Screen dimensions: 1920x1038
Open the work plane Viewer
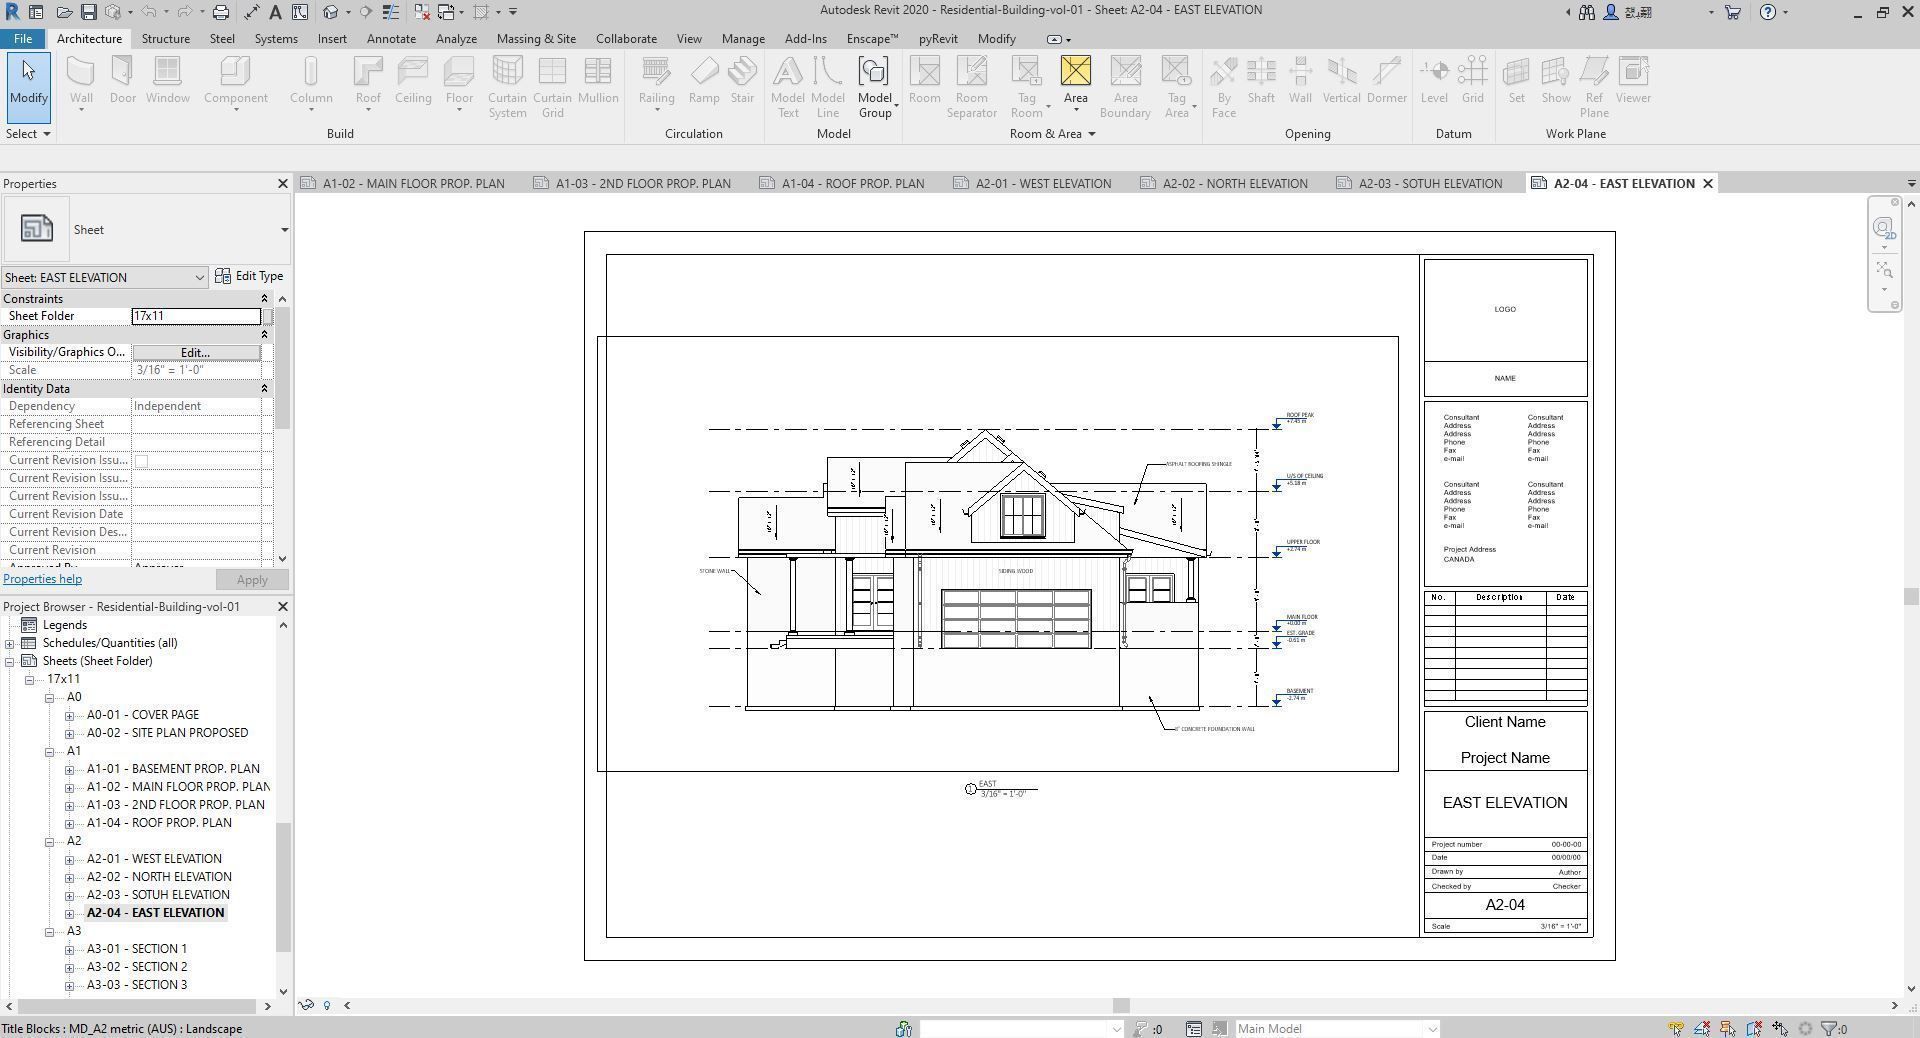click(x=1633, y=80)
